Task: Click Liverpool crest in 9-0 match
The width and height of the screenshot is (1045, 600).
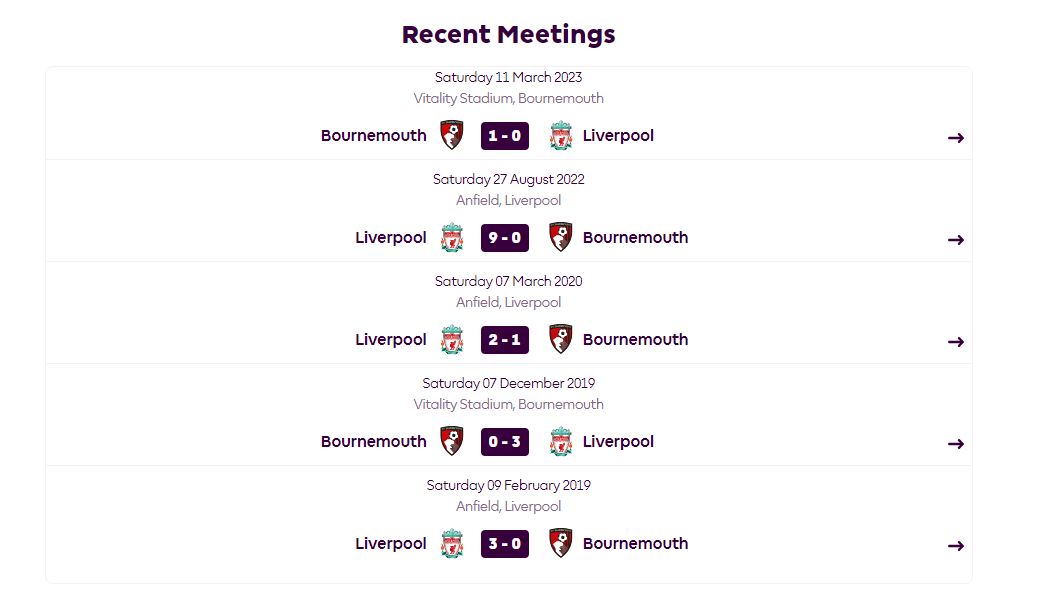Action: tap(452, 237)
